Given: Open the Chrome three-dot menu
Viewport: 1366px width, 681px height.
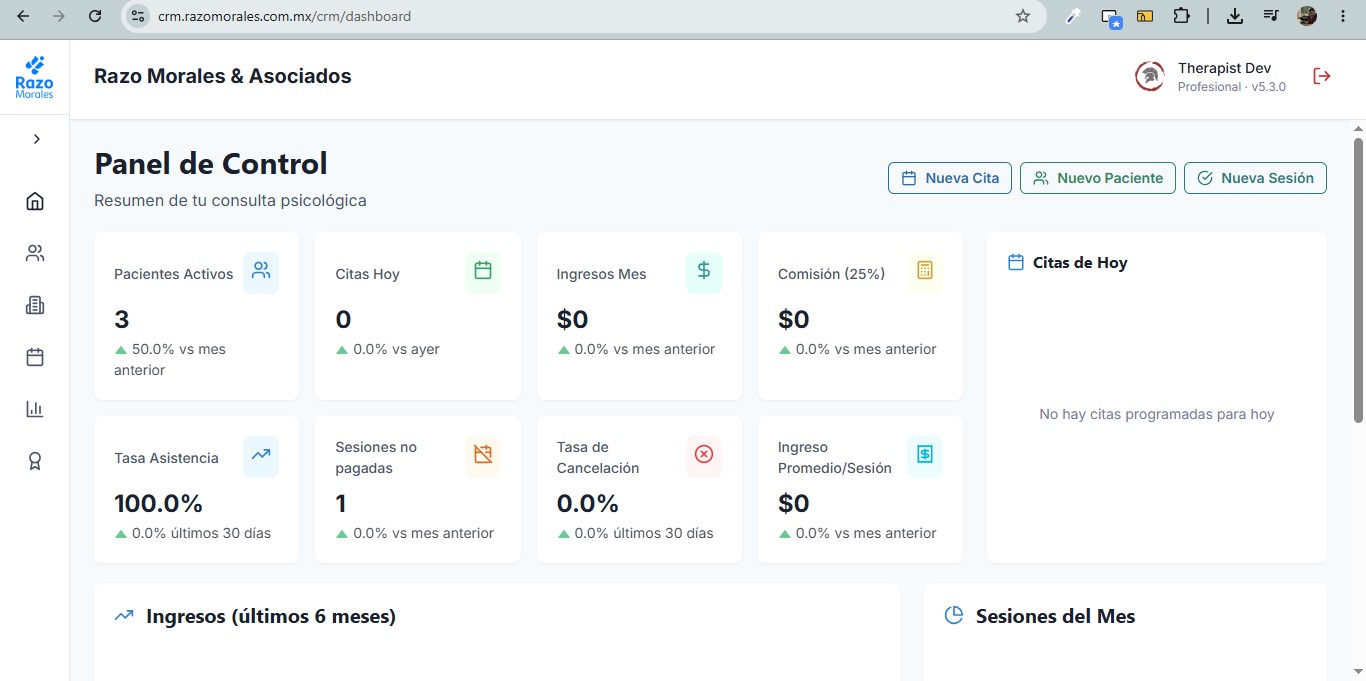Looking at the screenshot, I should [x=1342, y=16].
